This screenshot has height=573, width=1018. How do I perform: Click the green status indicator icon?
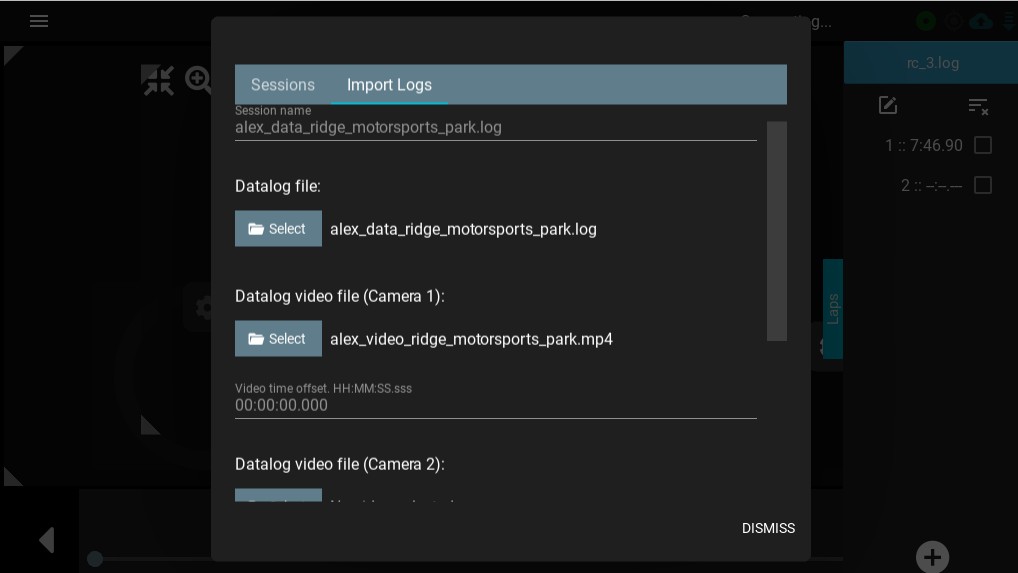926,21
